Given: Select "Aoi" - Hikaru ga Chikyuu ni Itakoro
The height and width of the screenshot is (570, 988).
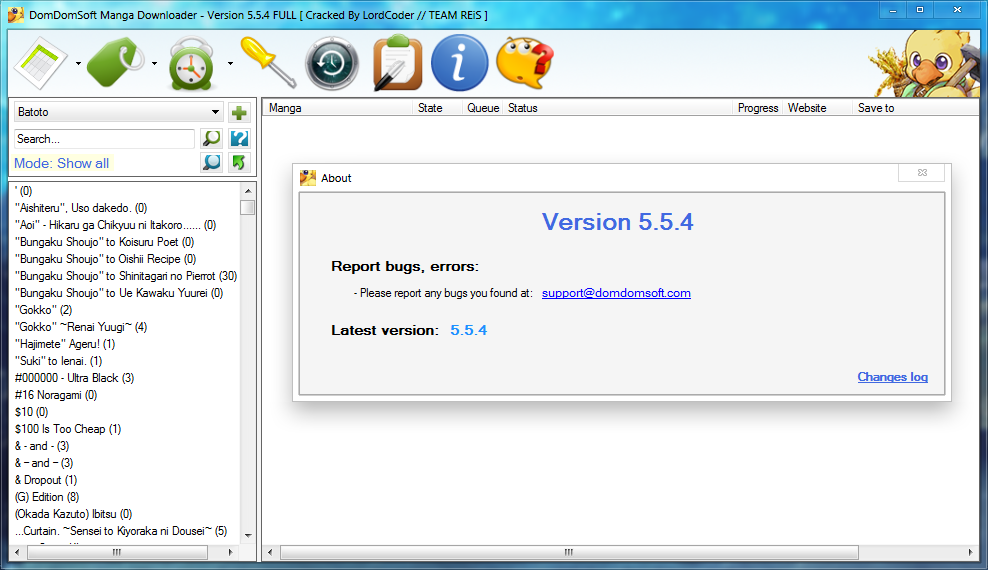Looking at the screenshot, I should click(x=115, y=225).
